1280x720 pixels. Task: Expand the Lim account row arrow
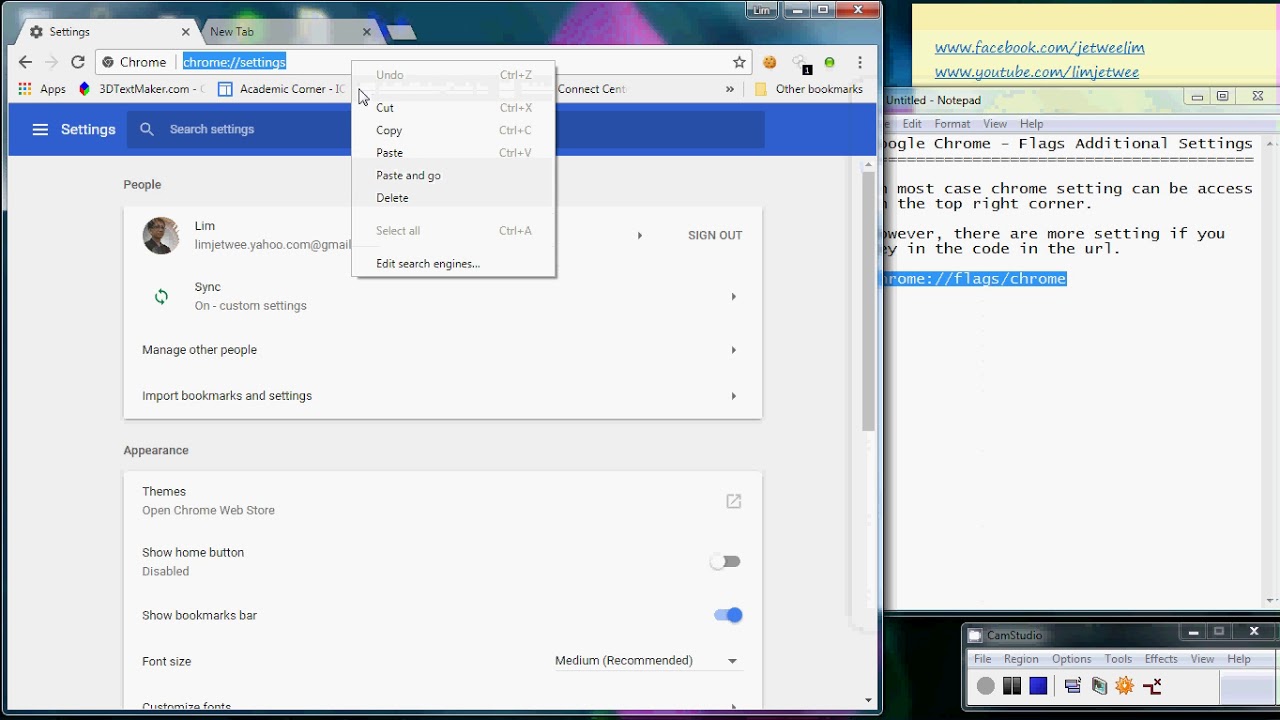tap(640, 236)
